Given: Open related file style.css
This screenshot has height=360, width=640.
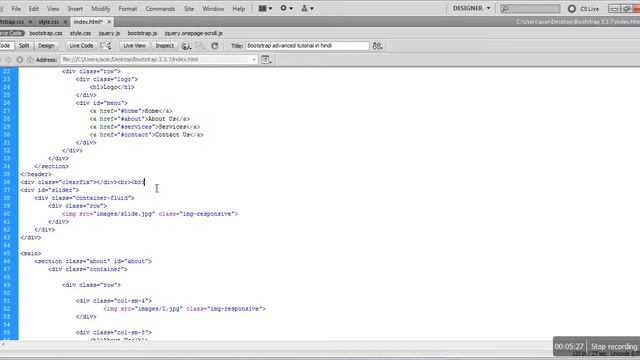Looking at the screenshot, I should (80, 33).
